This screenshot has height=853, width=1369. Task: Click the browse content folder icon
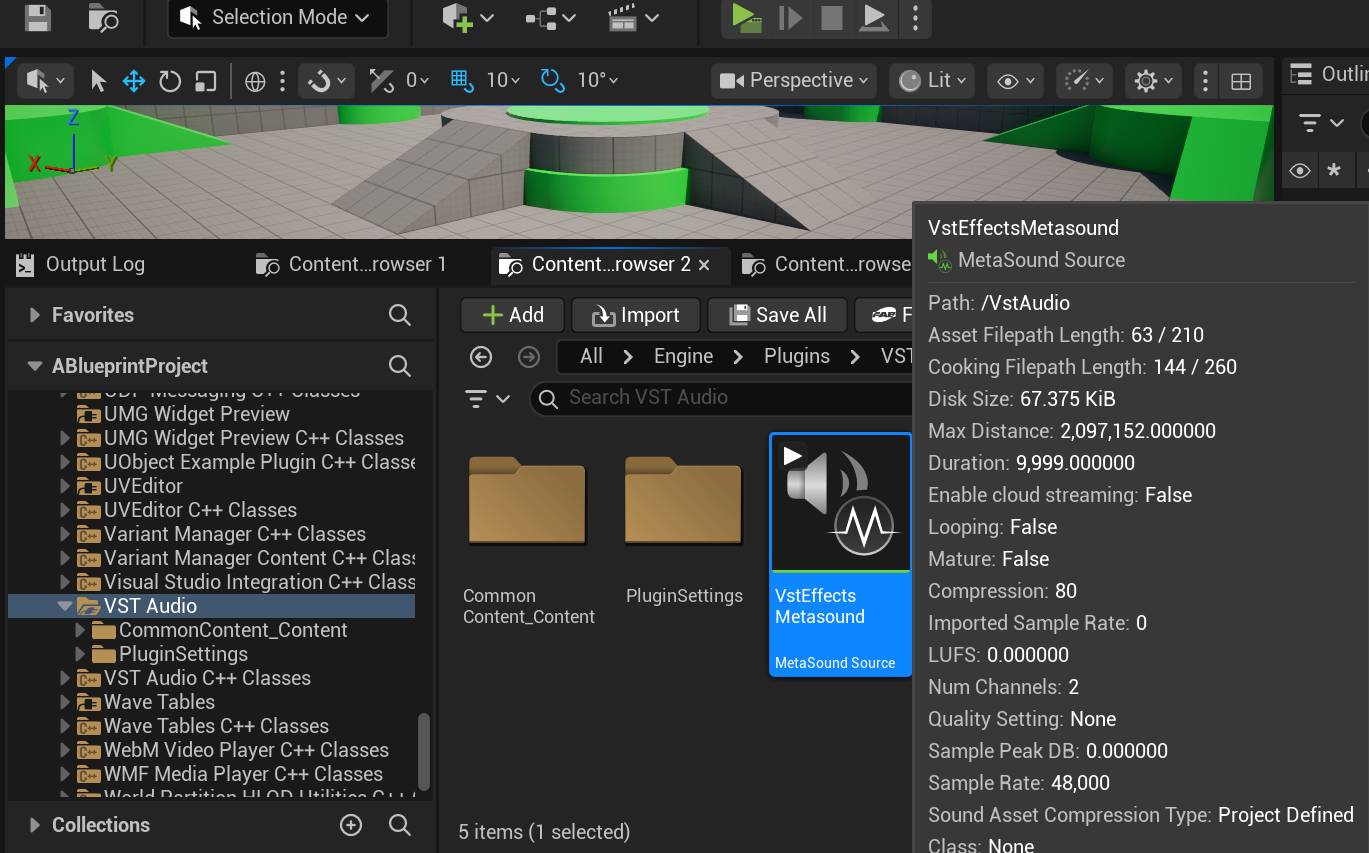tap(103, 17)
